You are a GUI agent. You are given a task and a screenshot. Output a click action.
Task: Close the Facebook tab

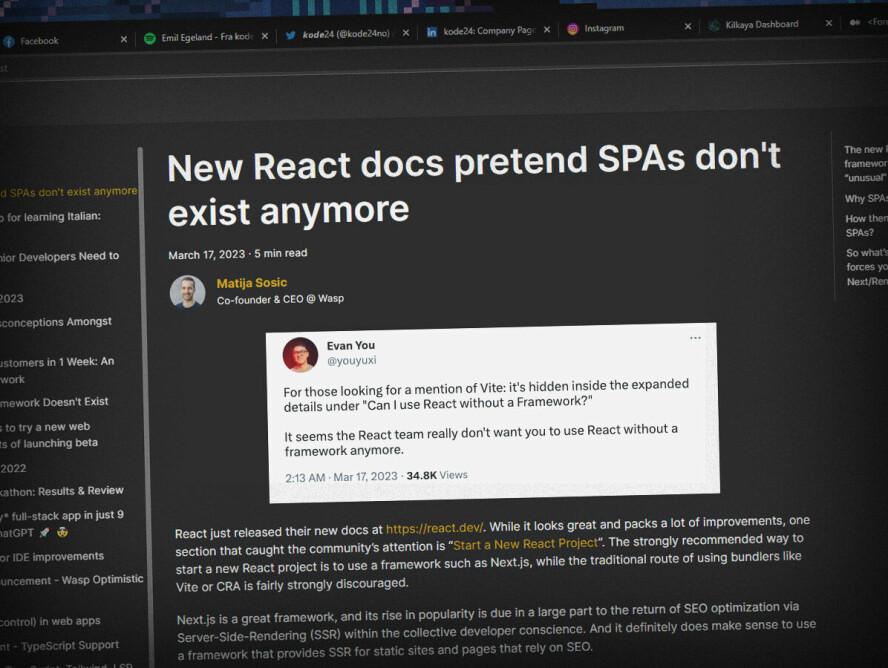[x=123, y=39]
